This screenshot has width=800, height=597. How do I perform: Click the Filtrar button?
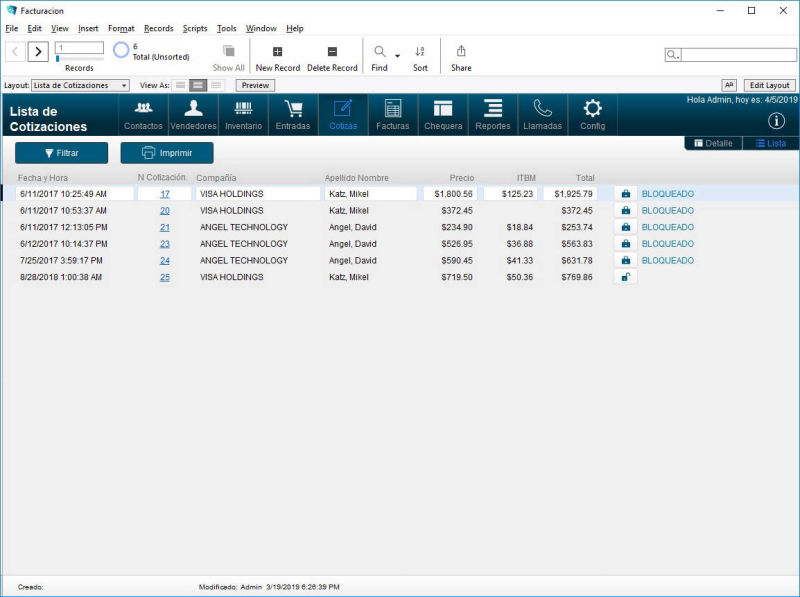tap(62, 153)
